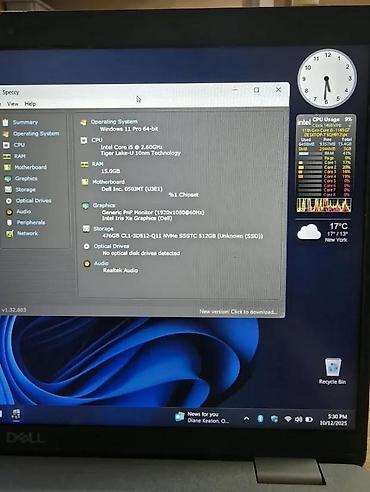370x492 pixels.
Task: Open the News for you taskbar widget
Action: point(202,417)
